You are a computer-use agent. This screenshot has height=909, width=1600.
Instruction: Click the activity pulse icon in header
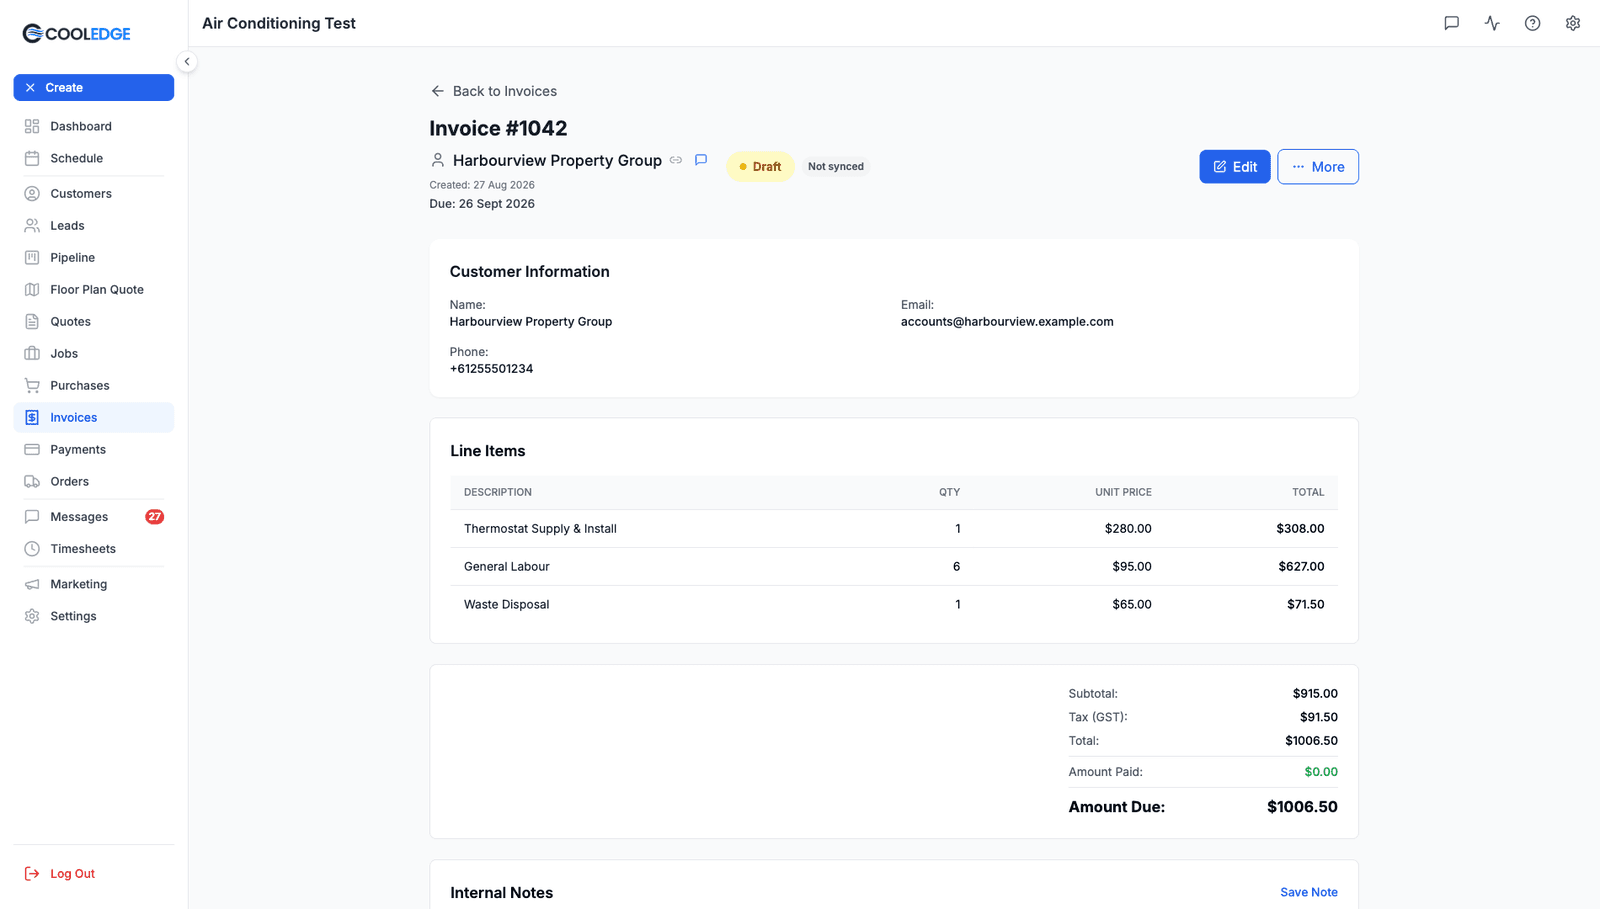click(x=1492, y=23)
